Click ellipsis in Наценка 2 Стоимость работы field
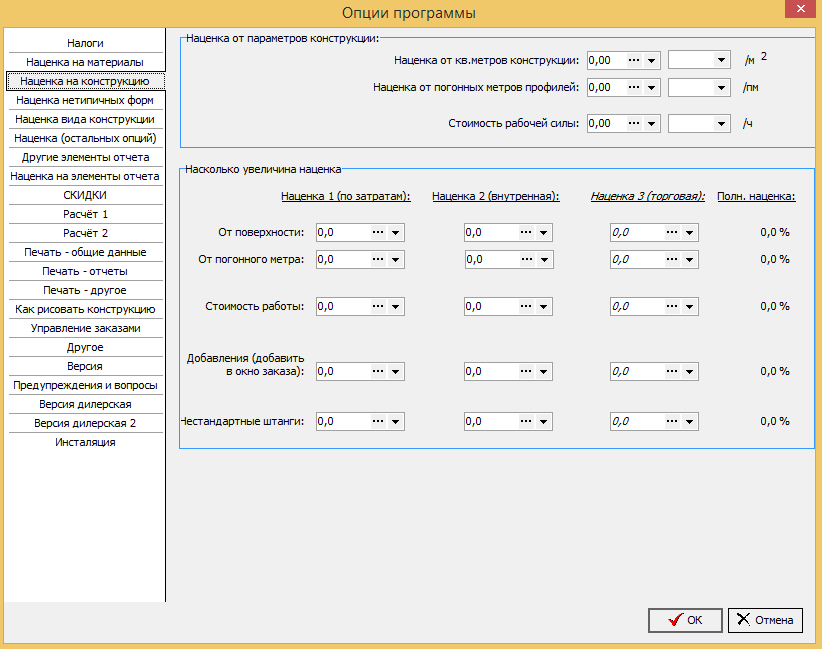This screenshot has width=822, height=649. coord(526,306)
